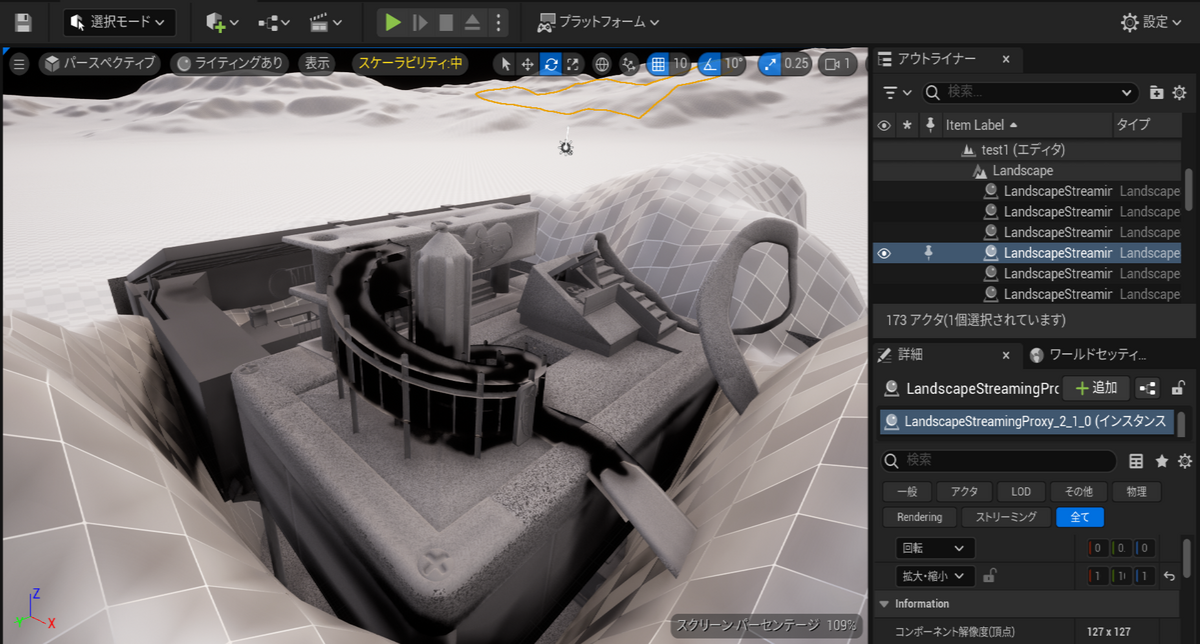1200x644 pixels.
Task: Open the outliner settings gear
Action: tap(1180, 92)
